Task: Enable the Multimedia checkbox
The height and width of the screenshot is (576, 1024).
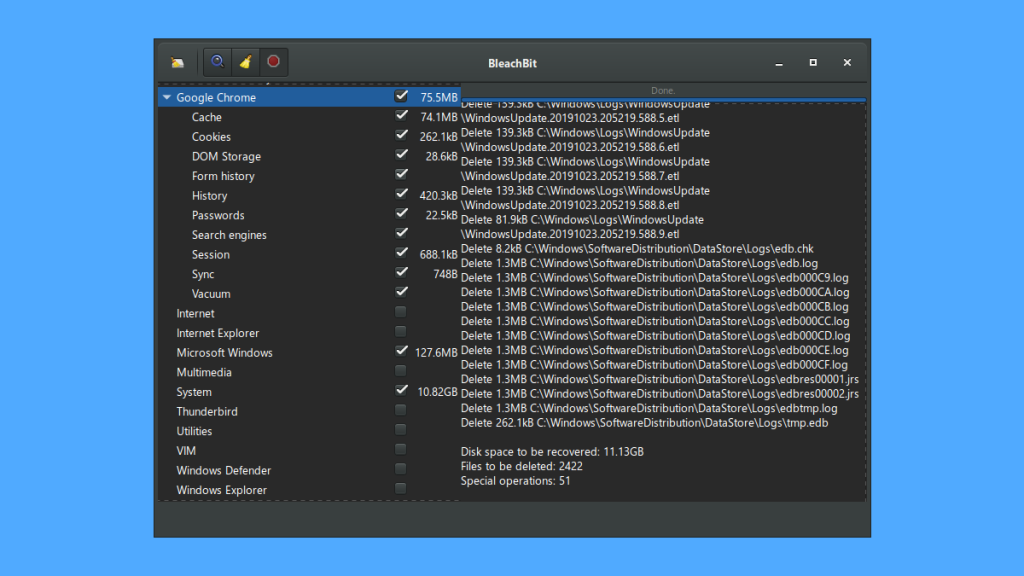Action: click(401, 371)
